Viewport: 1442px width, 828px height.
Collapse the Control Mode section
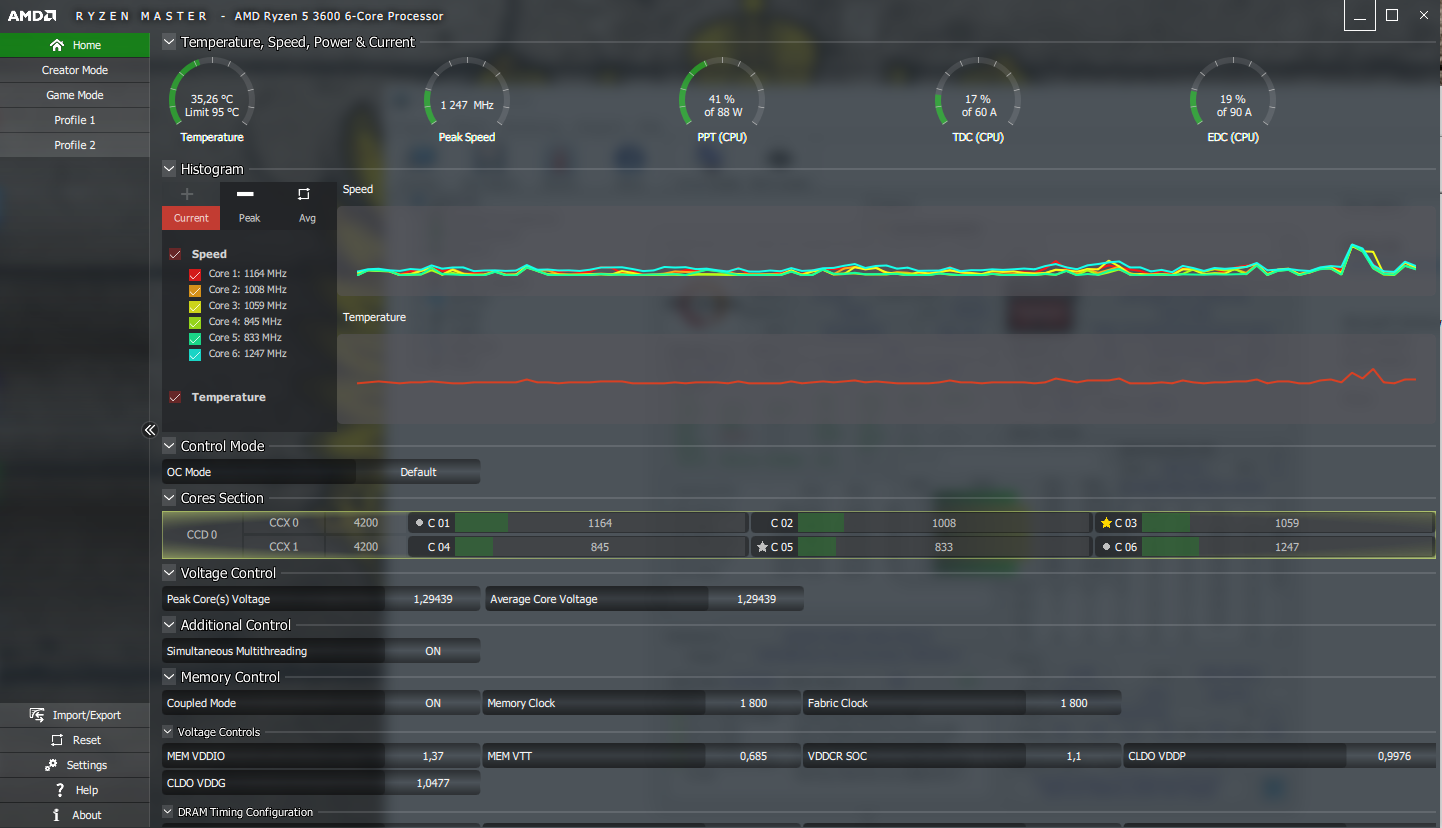(169, 446)
